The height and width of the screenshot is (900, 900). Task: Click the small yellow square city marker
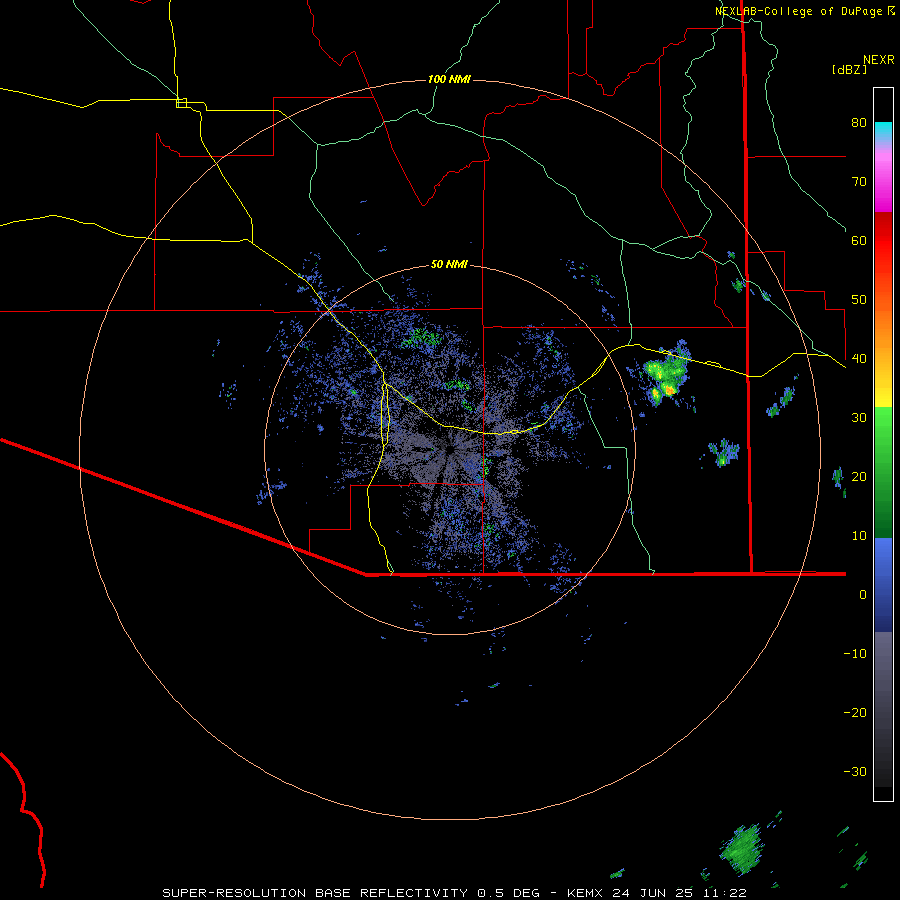click(181, 103)
